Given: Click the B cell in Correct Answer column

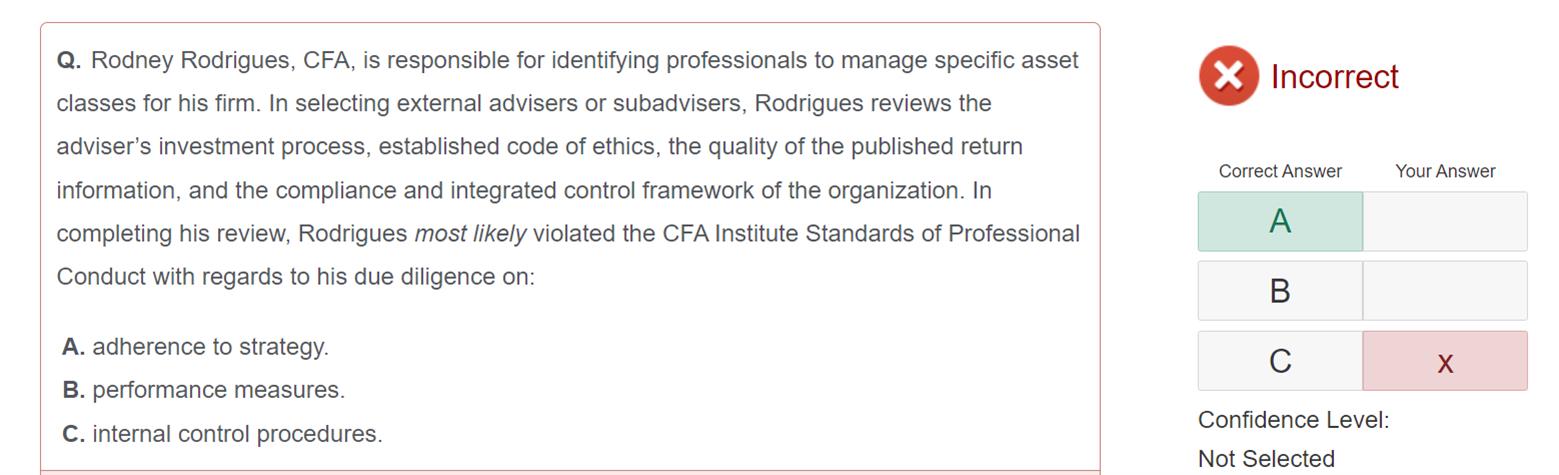Looking at the screenshot, I should [1280, 291].
